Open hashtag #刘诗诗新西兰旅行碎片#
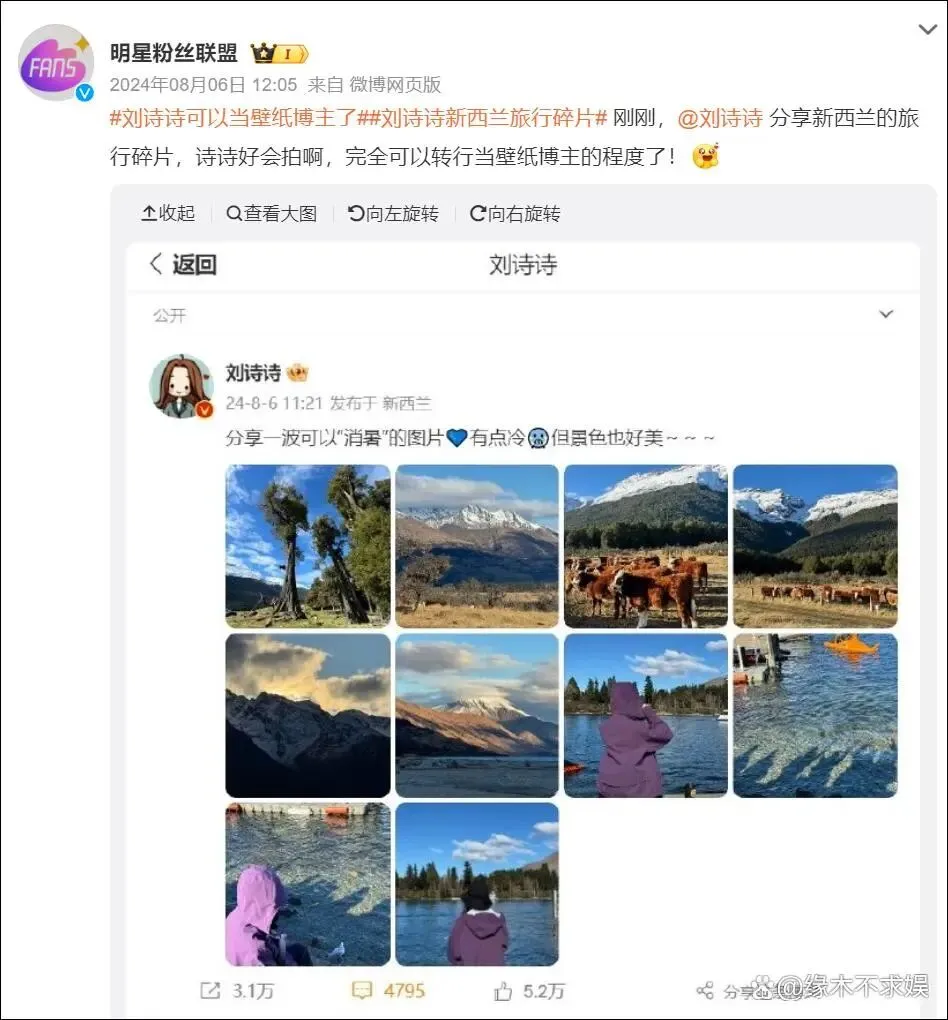948x1020 pixels. [x=482, y=118]
